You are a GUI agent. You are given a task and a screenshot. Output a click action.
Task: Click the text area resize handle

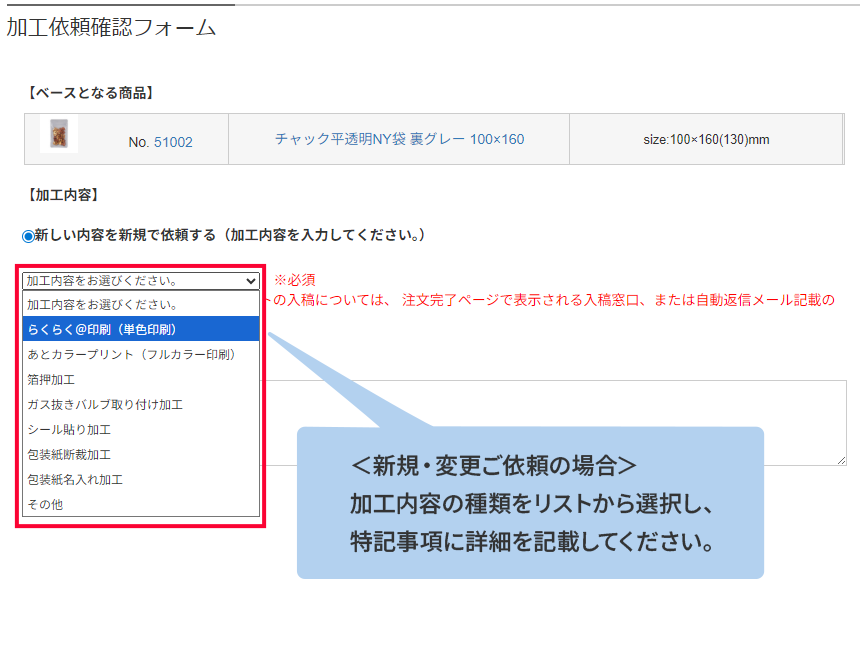841,460
